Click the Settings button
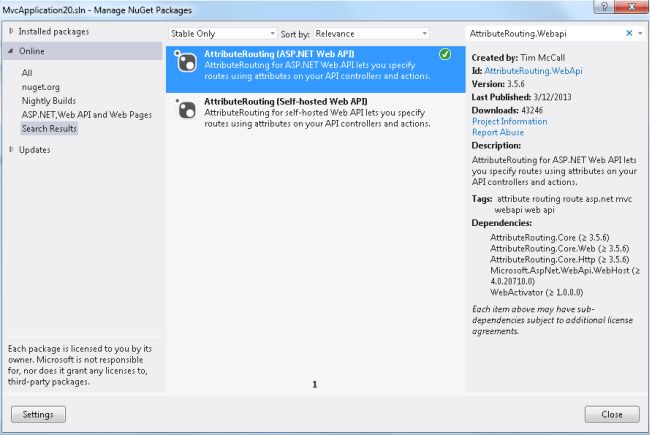 pos(38,414)
